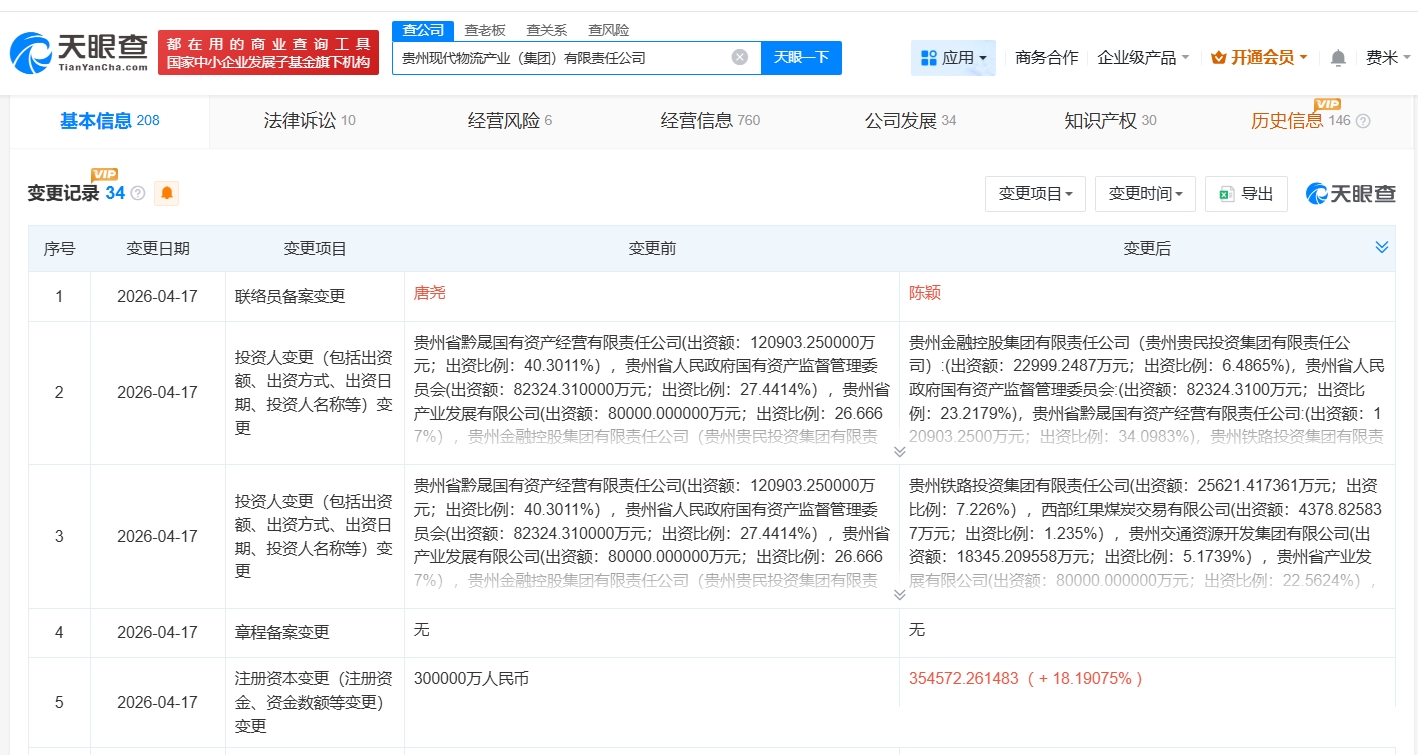Expand all rows with the double-chevron icon

[x=1382, y=247]
